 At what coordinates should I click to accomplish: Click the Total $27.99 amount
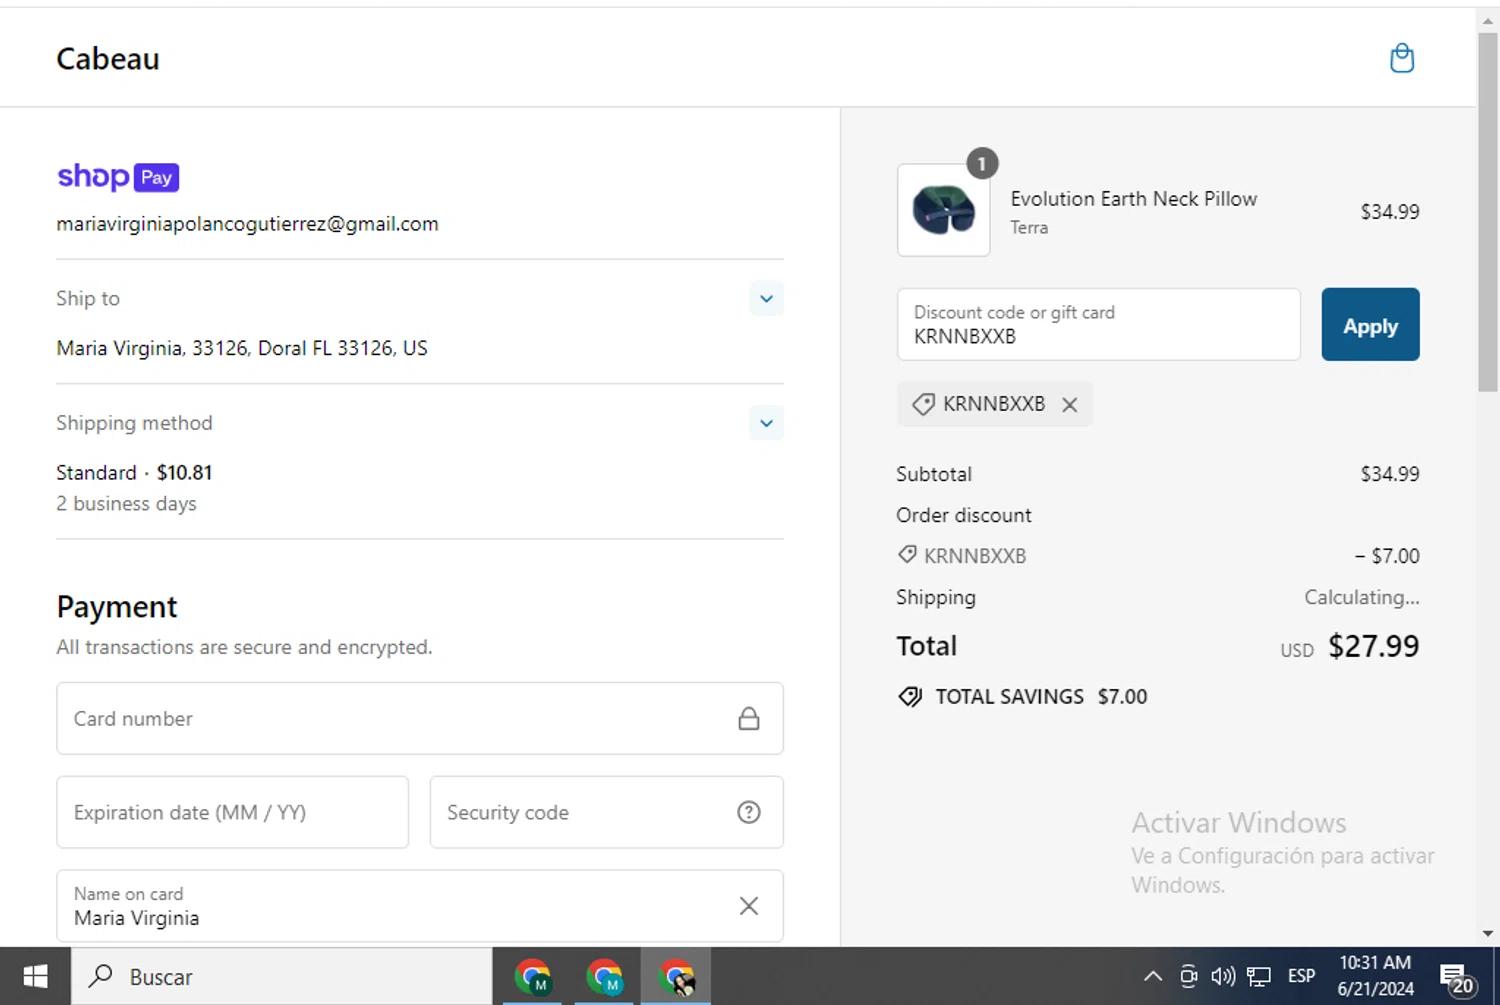(1373, 646)
